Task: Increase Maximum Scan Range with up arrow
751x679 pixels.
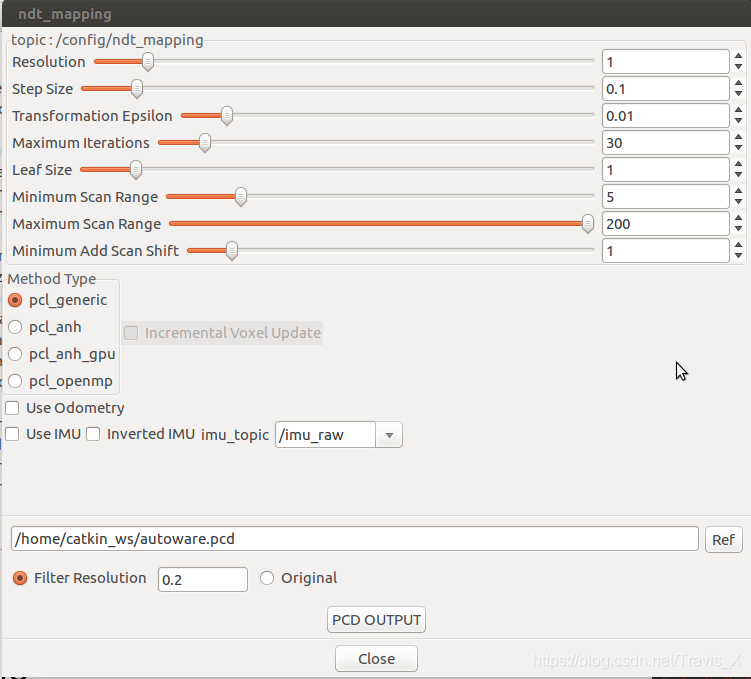Action: tap(739, 218)
